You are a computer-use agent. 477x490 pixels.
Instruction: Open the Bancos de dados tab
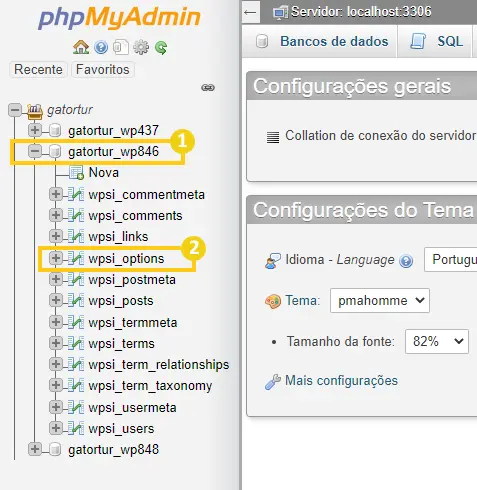coord(320,41)
